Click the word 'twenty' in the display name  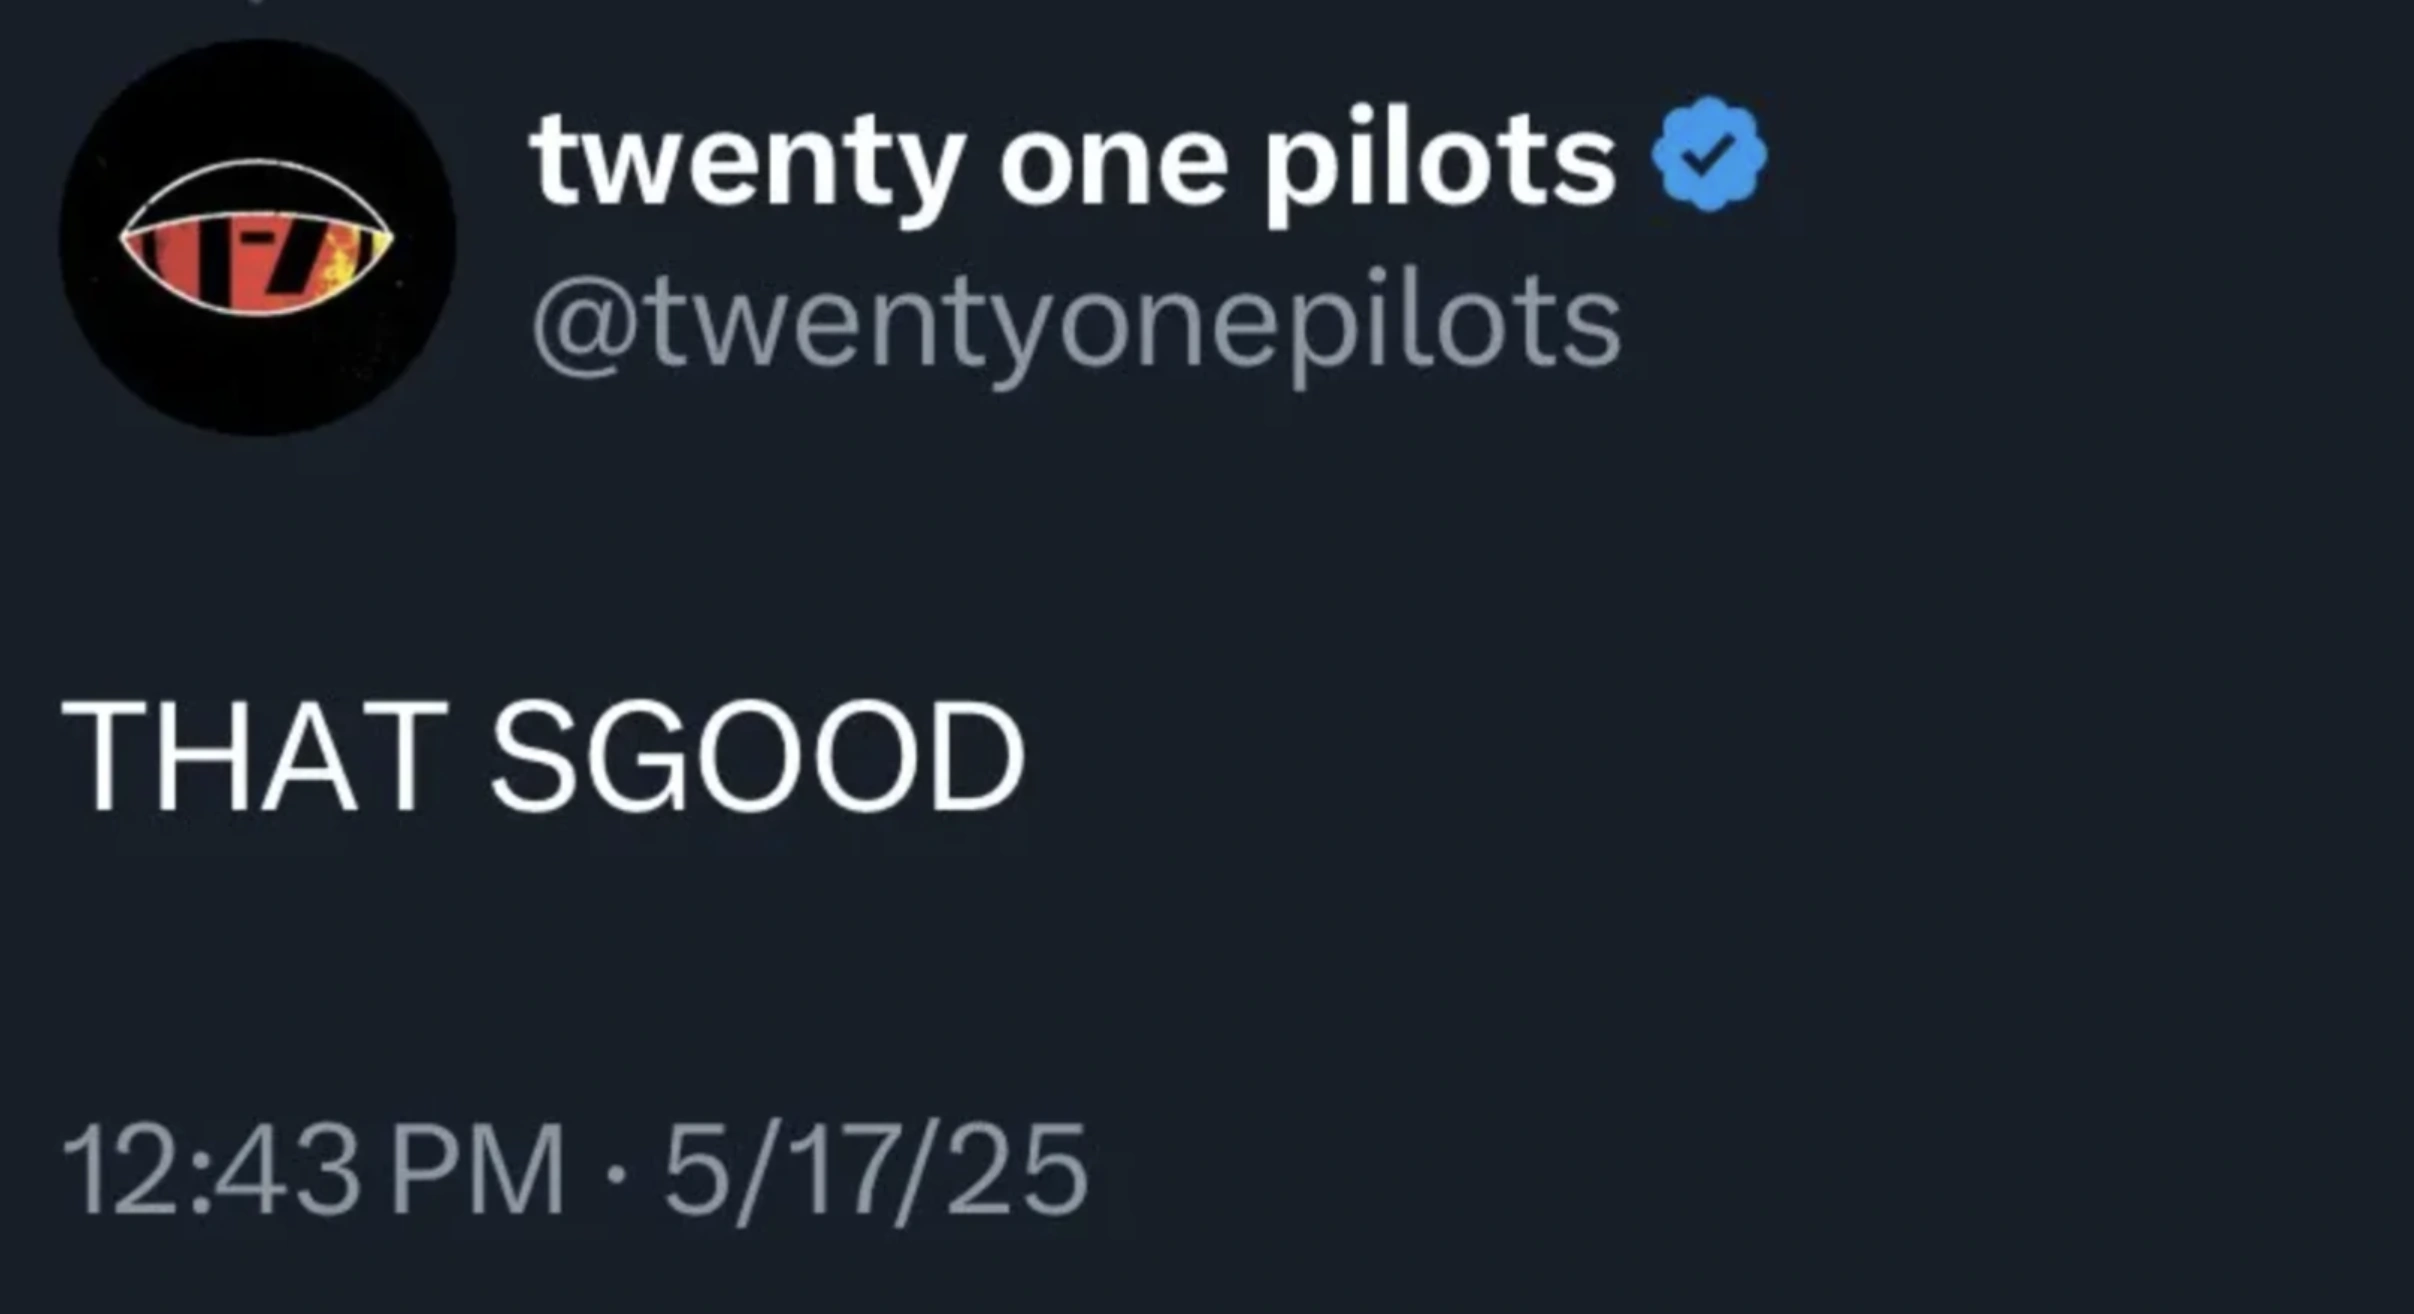pyautogui.click(x=748, y=165)
